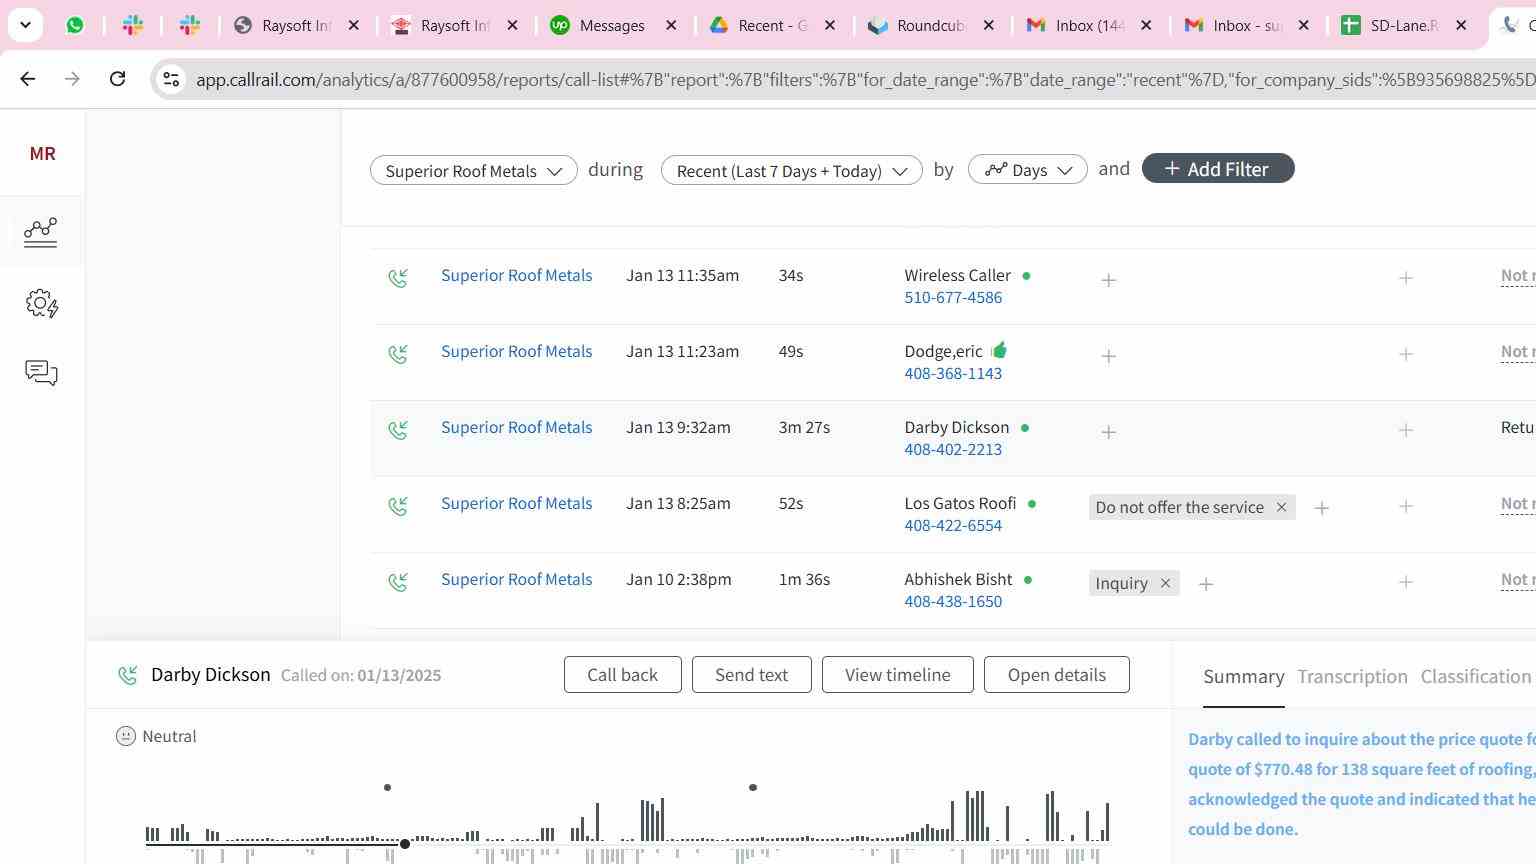Click the Open details button
1536x864 pixels.
1056,674
